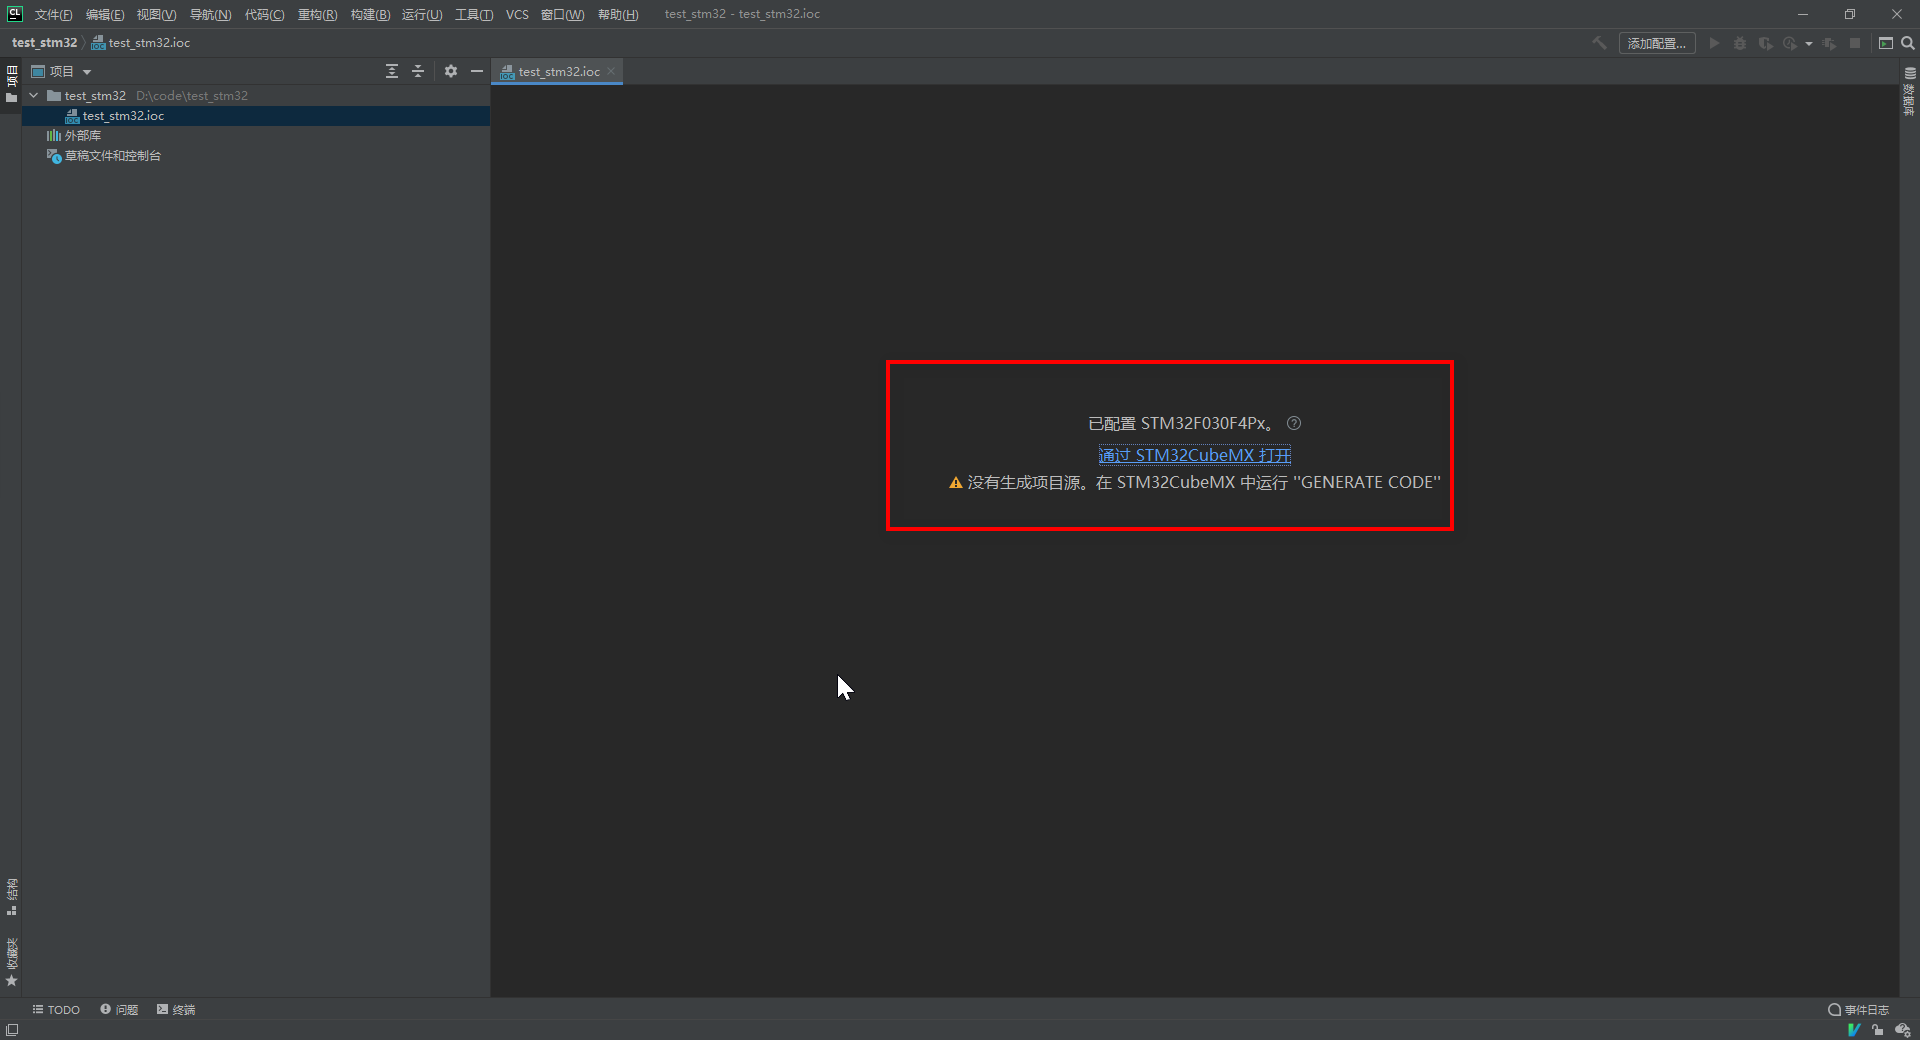Click the D:\code\test_stm32 path text
Image resolution: width=1920 pixels, height=1040 pixels.
[192, 95]
